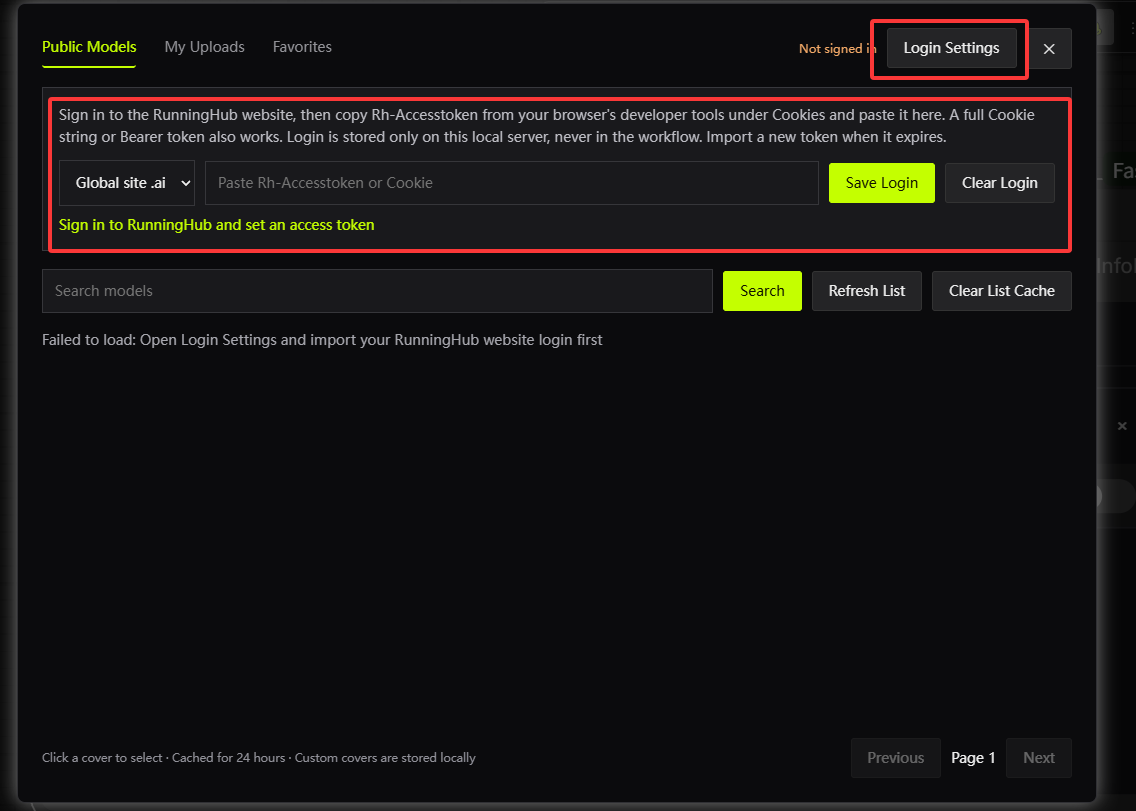1136x811 pixels.
Task: Click the green Search button
Action: [762, 291]
